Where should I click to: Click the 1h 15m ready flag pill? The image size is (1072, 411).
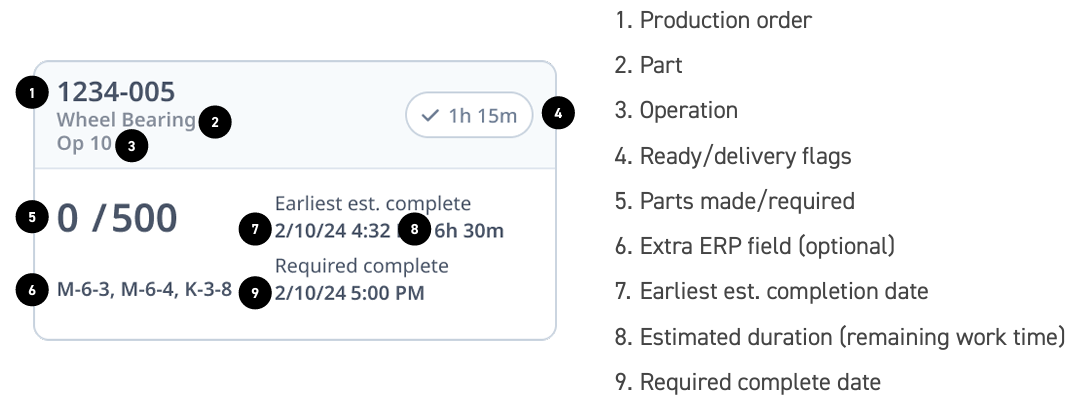pyautogui.click(x=469, y=115)
